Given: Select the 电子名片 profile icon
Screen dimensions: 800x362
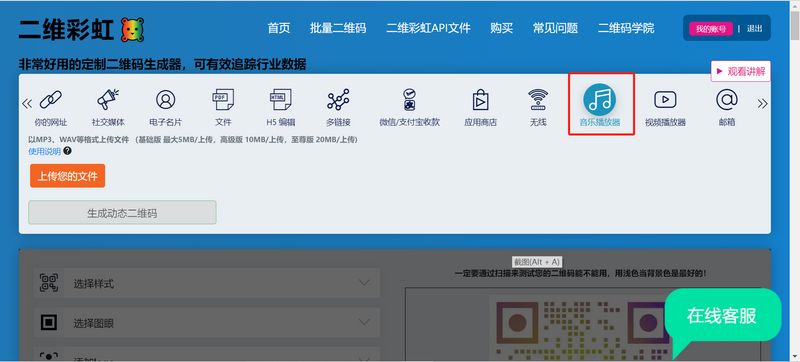Looking at the screenshot, I should point(165,99).
